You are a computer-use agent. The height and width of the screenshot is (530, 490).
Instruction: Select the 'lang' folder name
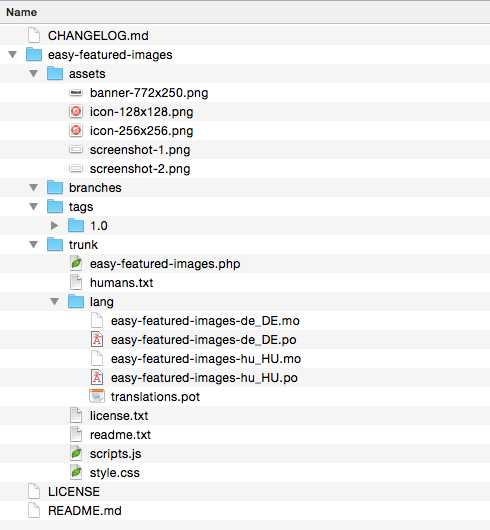pyautogui.click(x=102, y=302)
